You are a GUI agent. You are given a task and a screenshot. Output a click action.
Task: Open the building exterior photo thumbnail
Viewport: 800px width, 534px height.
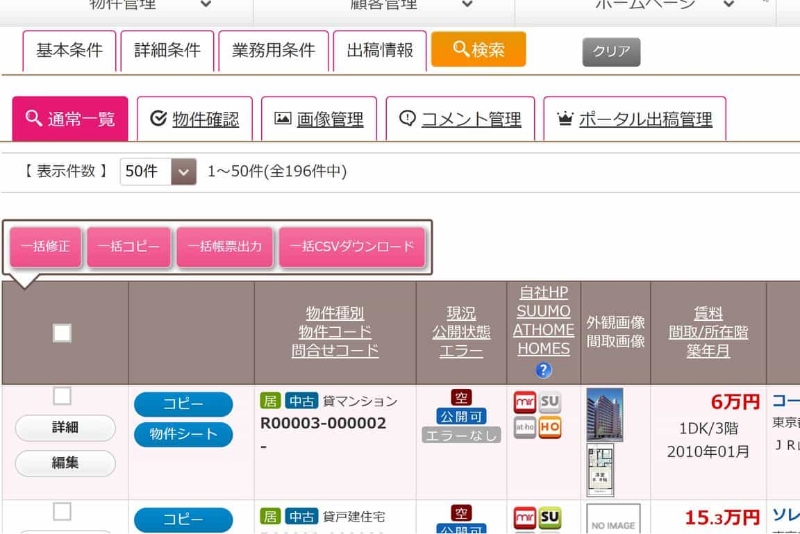click(604, 414)
